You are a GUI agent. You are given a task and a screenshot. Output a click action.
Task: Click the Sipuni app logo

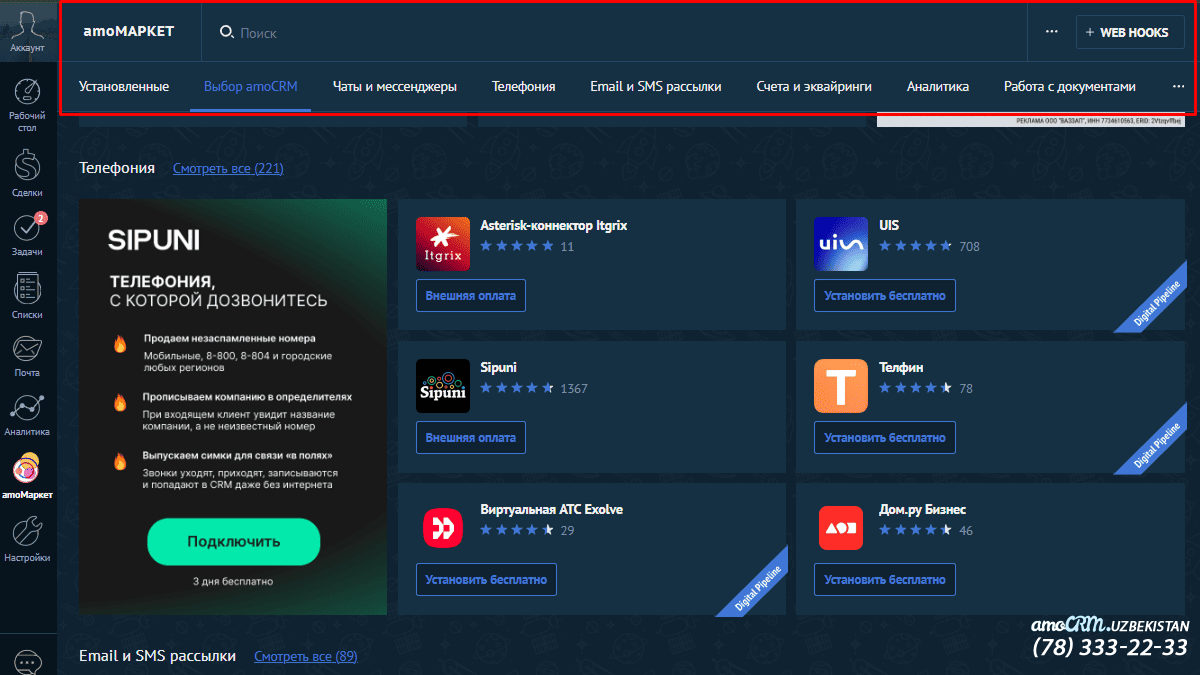point(443,386)
